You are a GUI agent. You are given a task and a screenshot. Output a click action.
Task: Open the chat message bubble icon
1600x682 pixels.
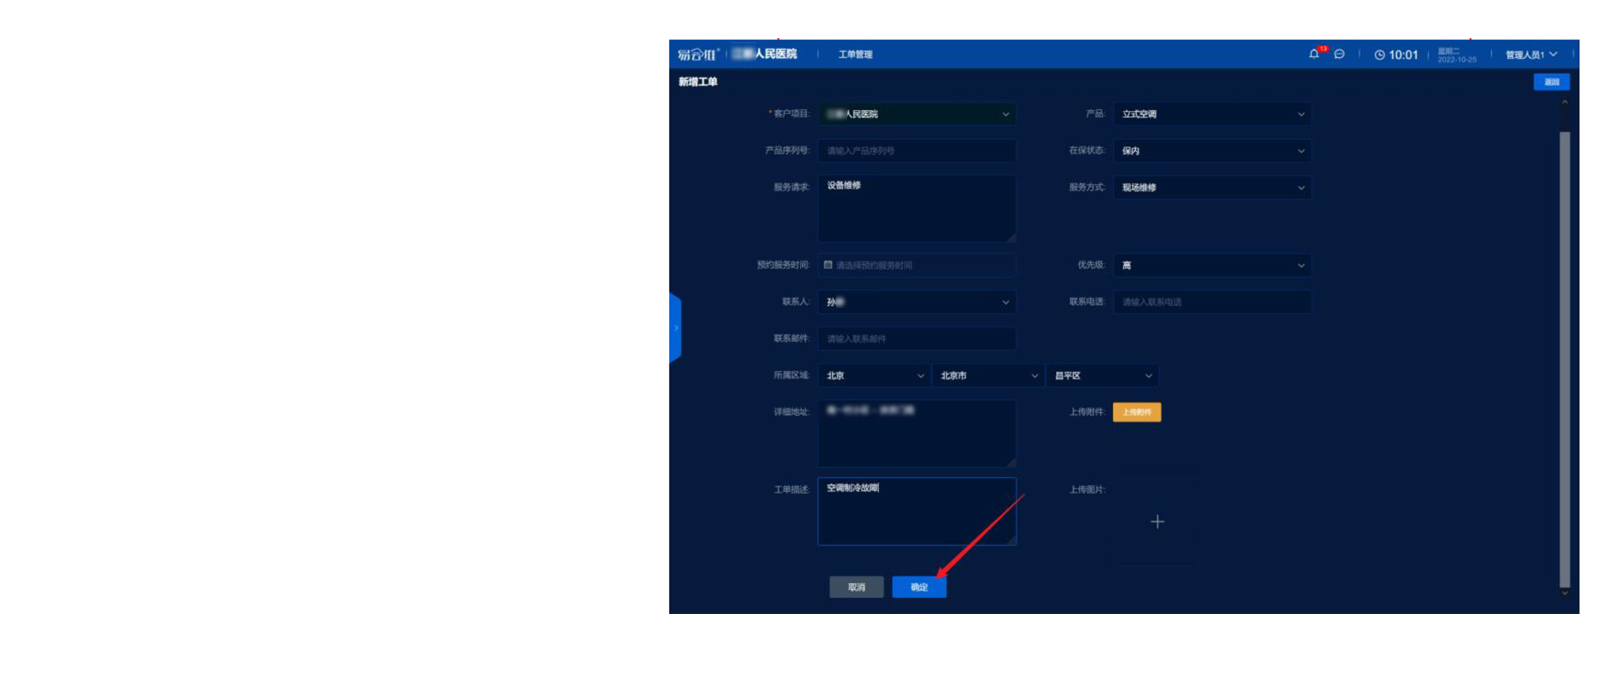coord(1339,54)
